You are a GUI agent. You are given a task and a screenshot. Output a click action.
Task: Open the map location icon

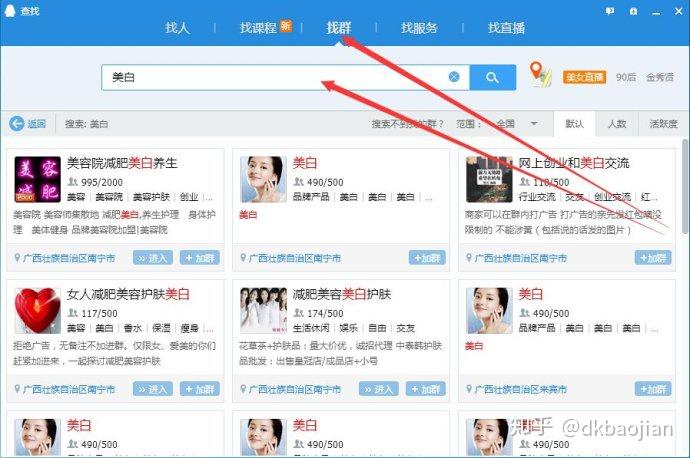tap(540, 75)
